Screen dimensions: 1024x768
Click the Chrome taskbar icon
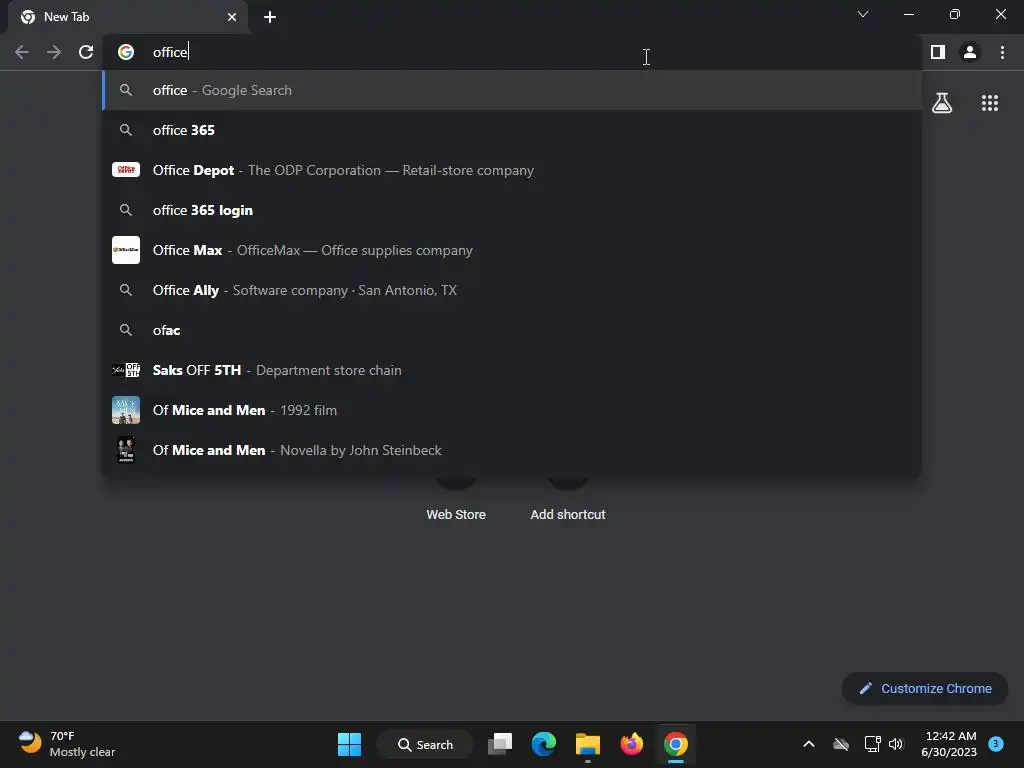click(676, 744)
